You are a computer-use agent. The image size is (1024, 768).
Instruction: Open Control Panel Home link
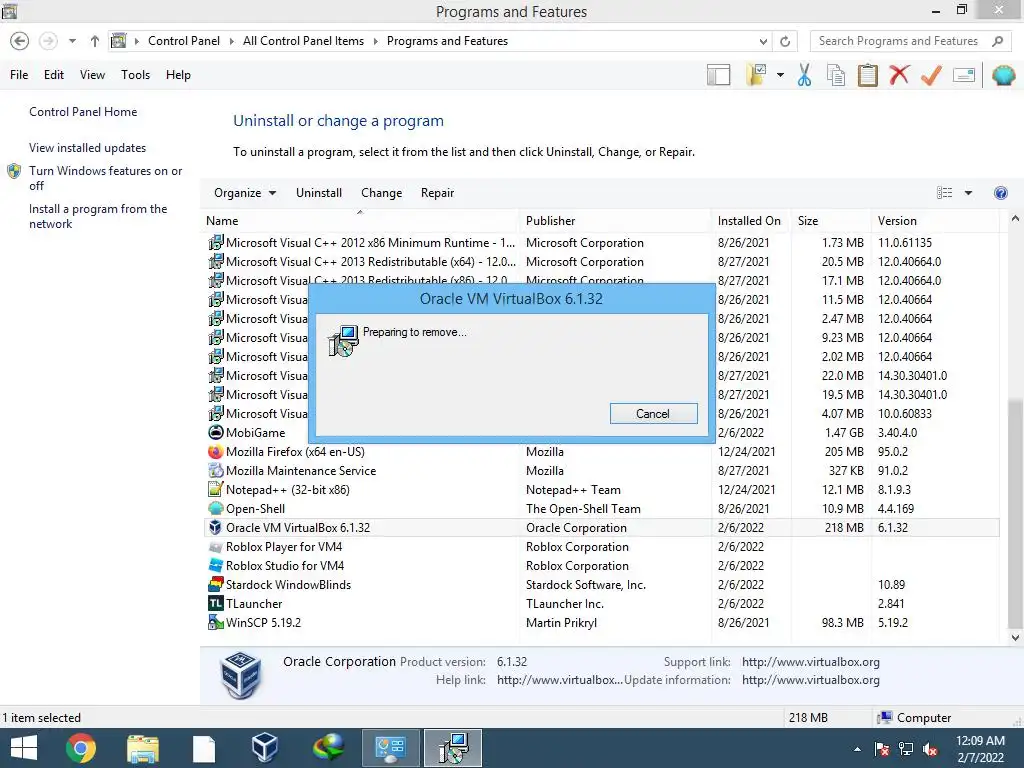83,112
